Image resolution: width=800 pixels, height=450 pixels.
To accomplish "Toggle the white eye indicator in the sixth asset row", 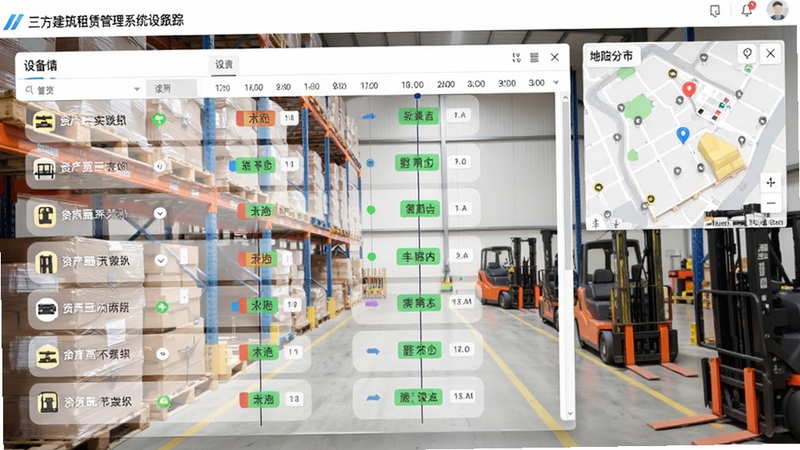I will 163,354.
